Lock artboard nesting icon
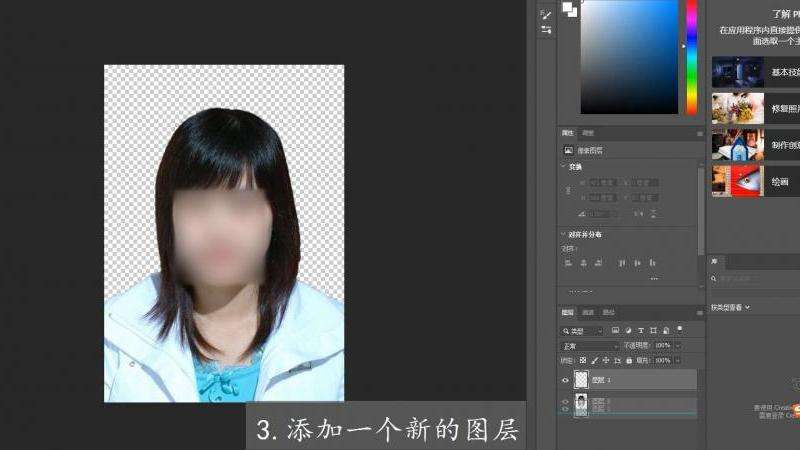The height and width of the screenshot is (450, 800). [x=617, y=361]
